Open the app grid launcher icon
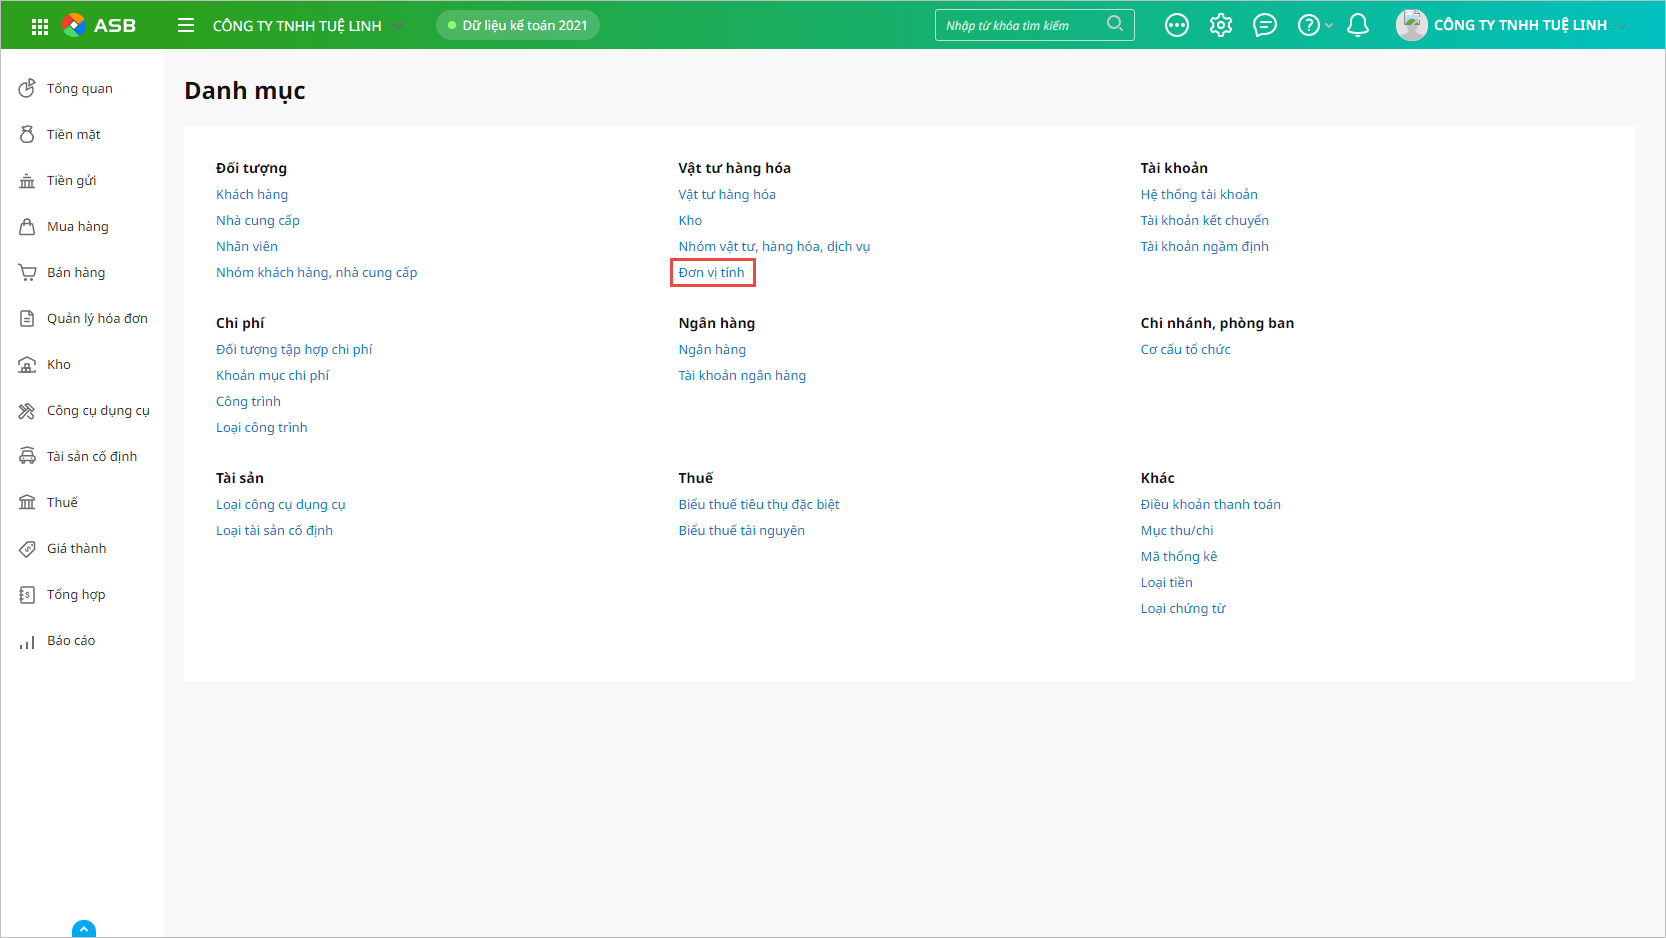Viewport: 1666px width, 938px height. [x=40, y=26]
